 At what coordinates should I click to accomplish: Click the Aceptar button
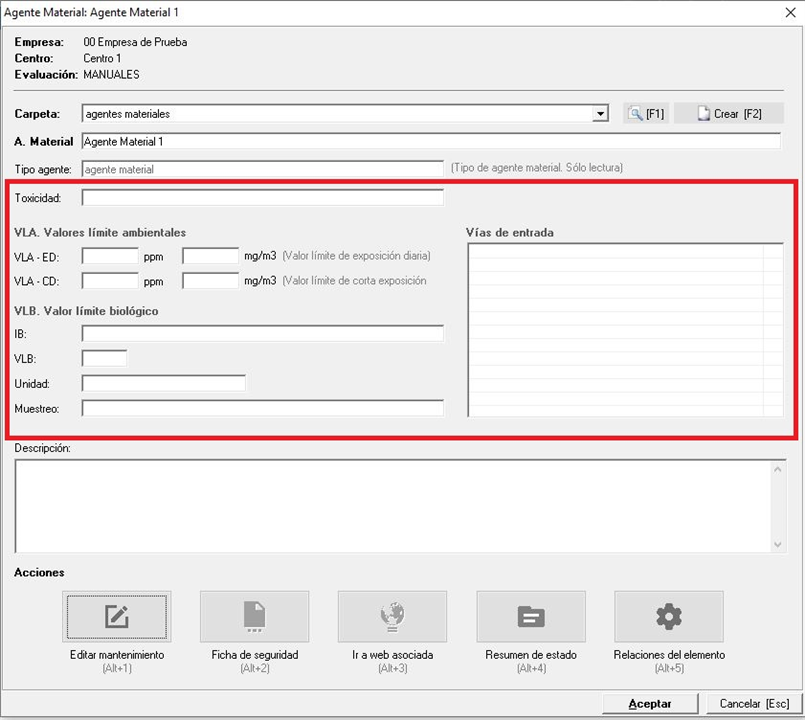click(649, 704)
